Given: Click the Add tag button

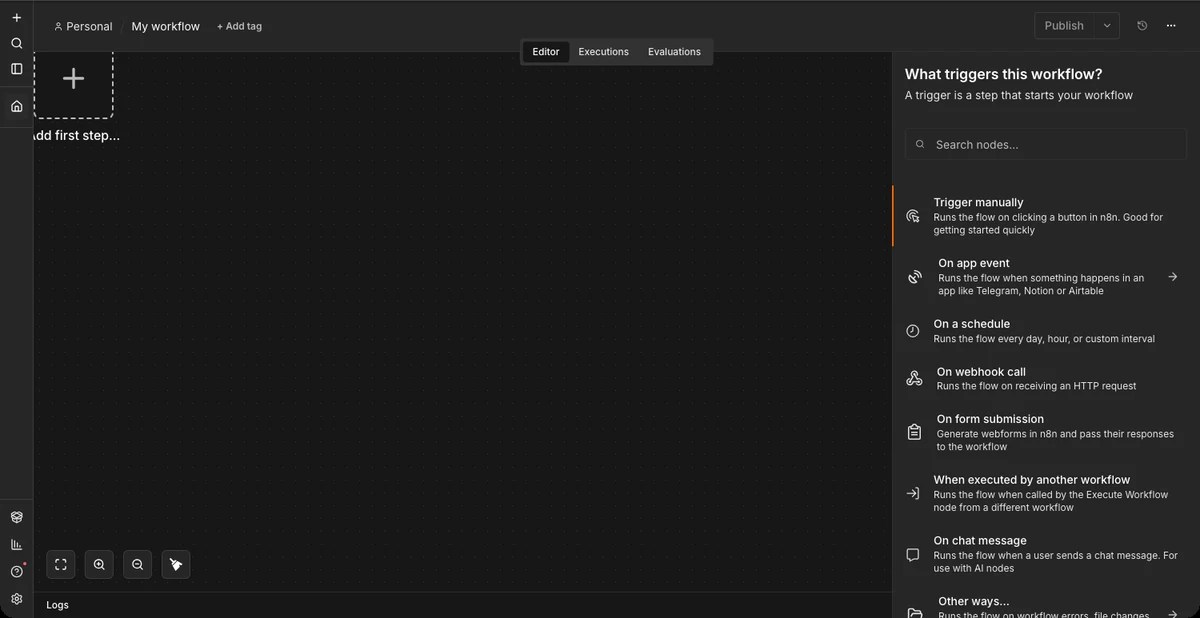Looking at the screenshot, I should tap(239, 26).
